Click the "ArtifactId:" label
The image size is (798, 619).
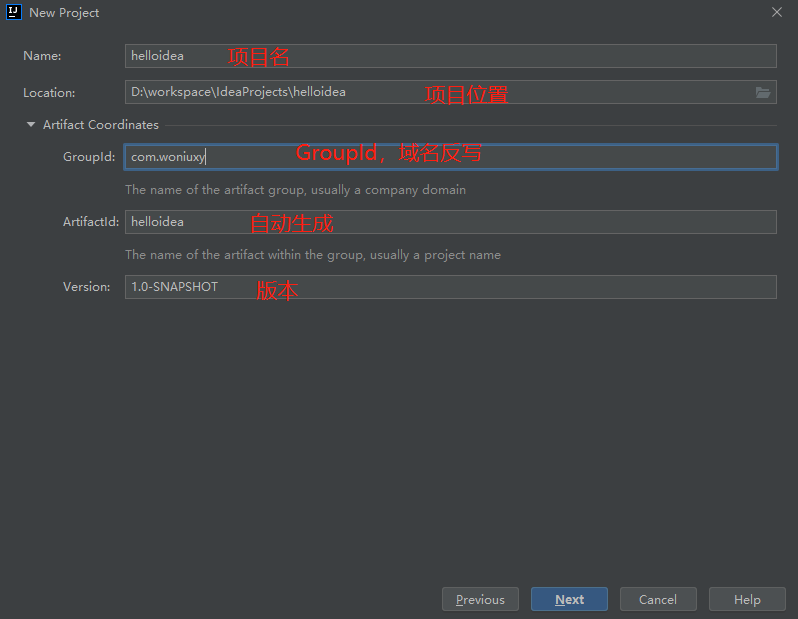(91, 222)
